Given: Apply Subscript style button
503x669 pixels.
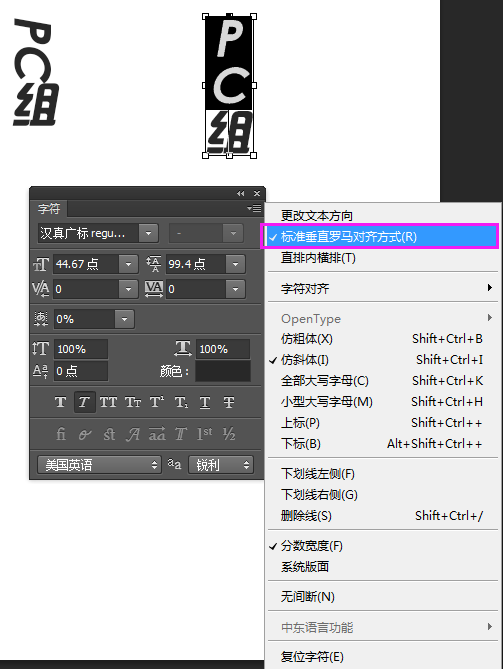Looking at the screenshot, I should [181, 402].
